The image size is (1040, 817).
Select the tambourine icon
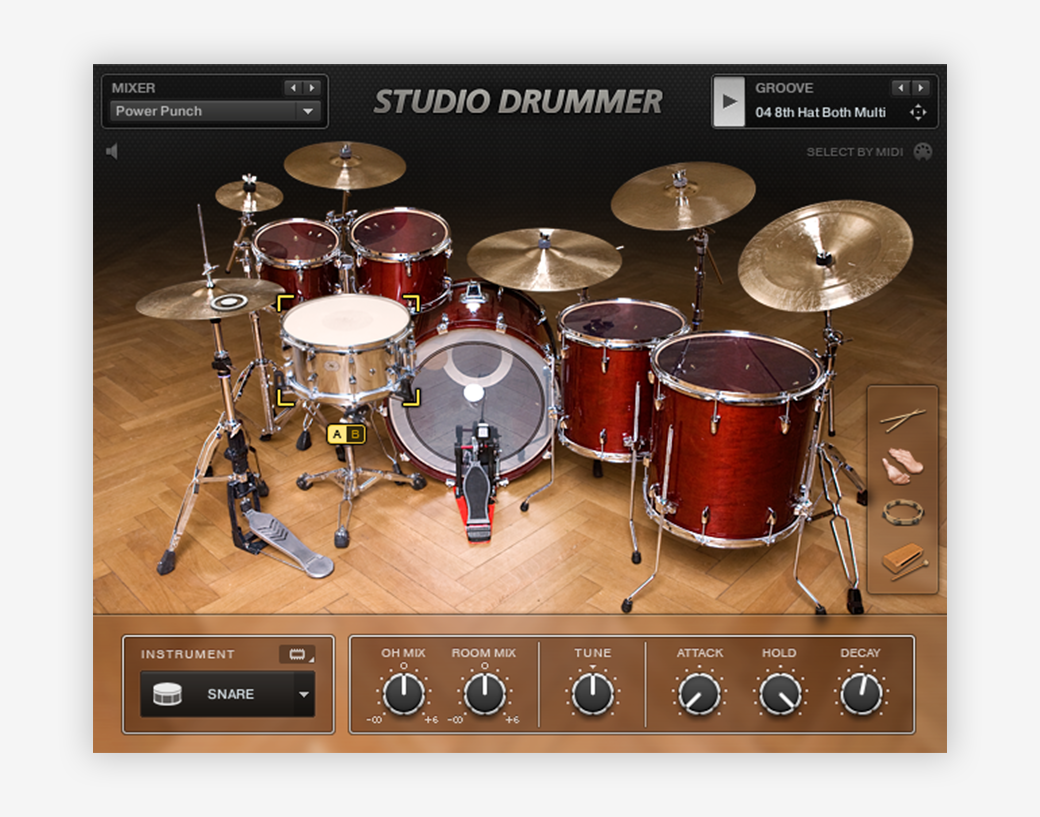[903, 513]
